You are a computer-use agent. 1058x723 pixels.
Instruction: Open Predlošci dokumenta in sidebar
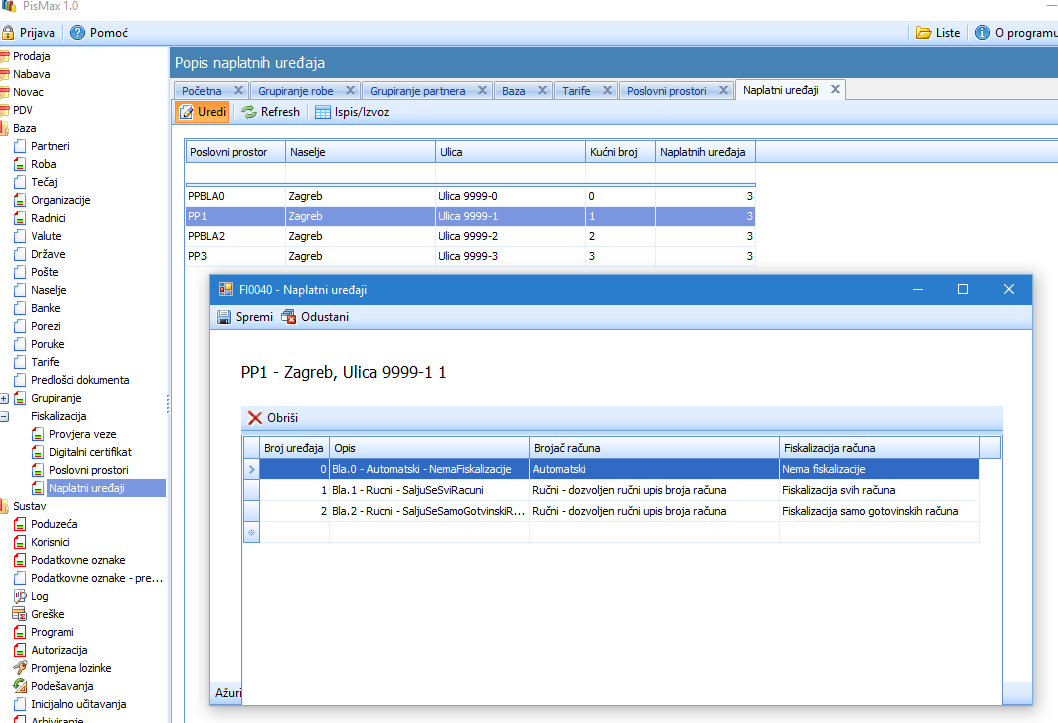click(80, 380)
